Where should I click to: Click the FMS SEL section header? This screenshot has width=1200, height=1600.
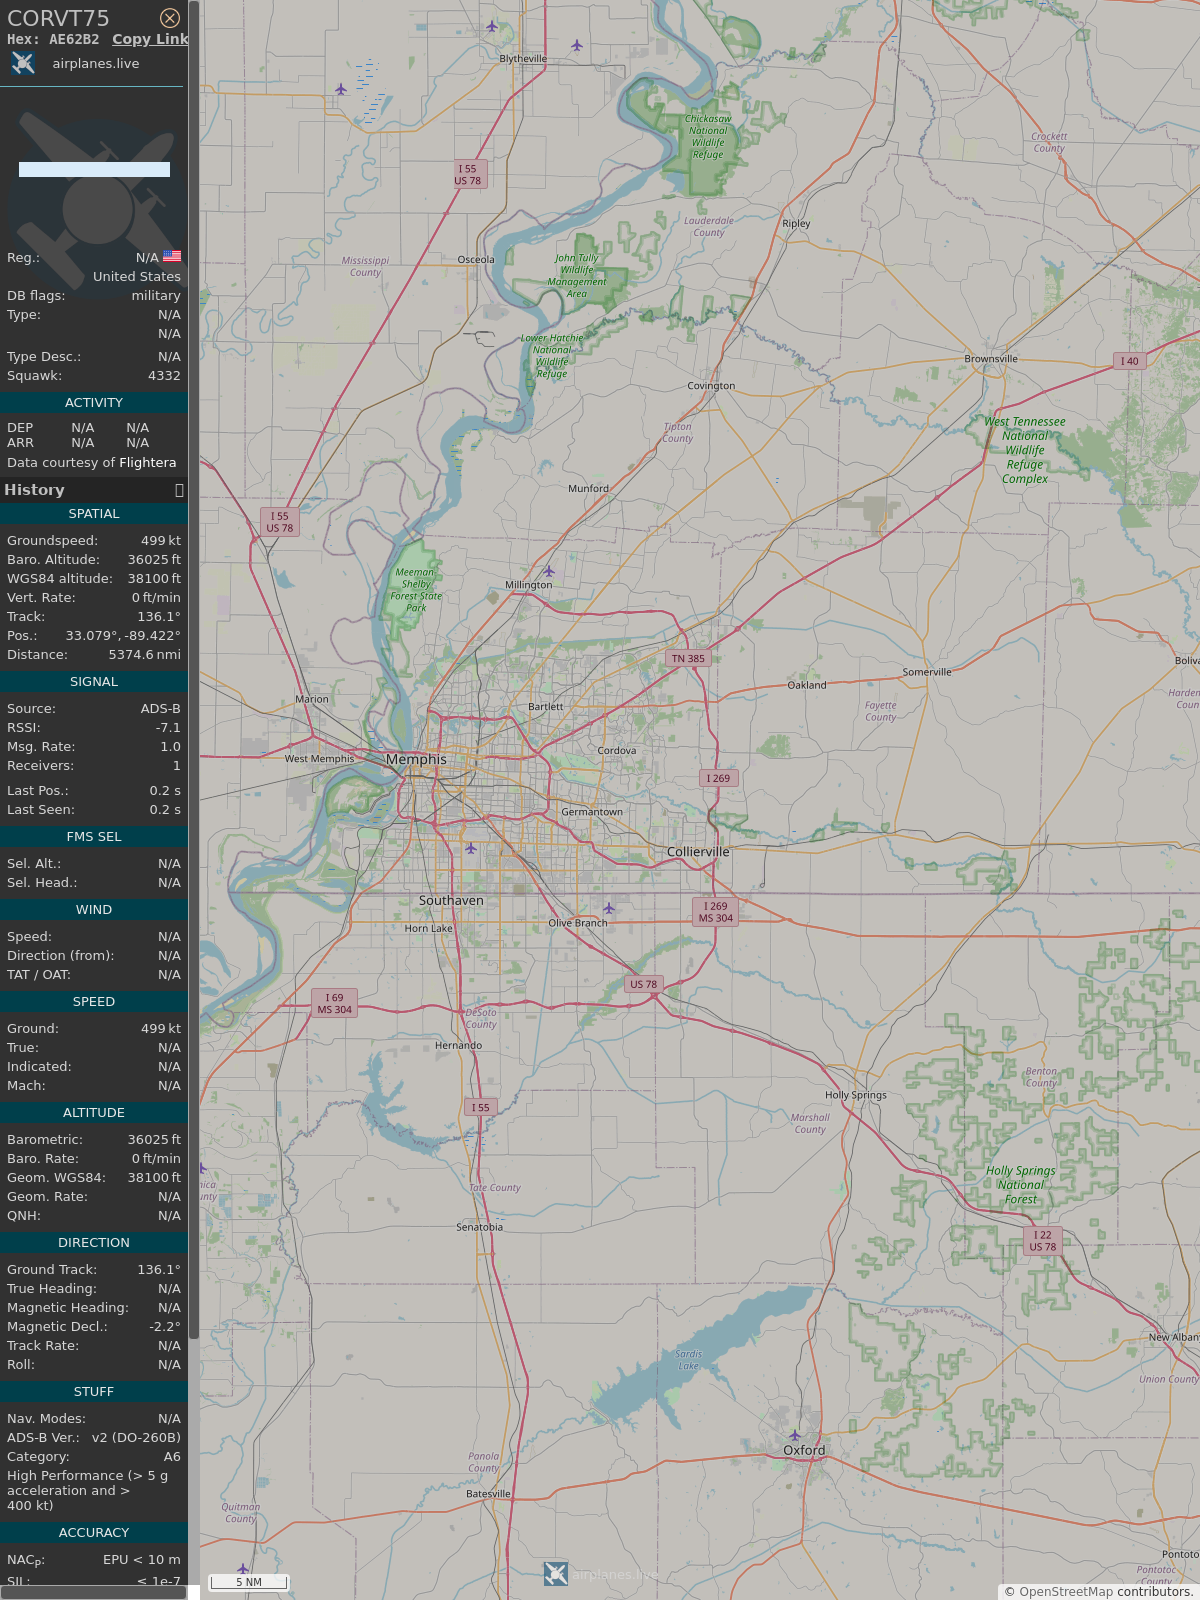pos(94,836)
